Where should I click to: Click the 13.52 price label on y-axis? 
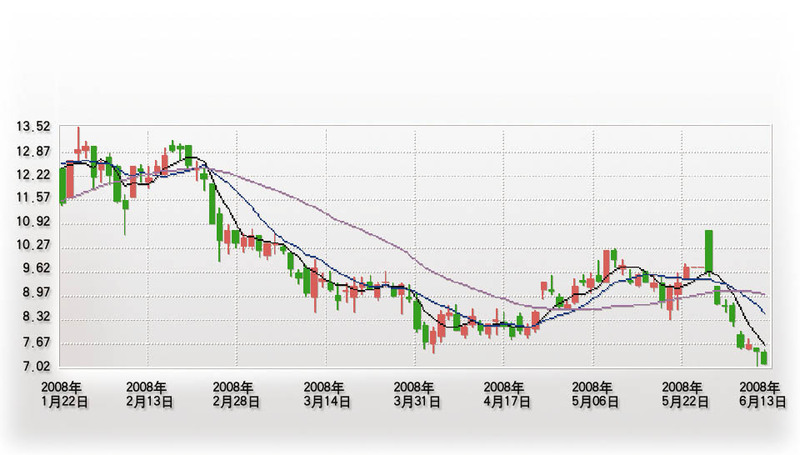(x=34, y=127)
